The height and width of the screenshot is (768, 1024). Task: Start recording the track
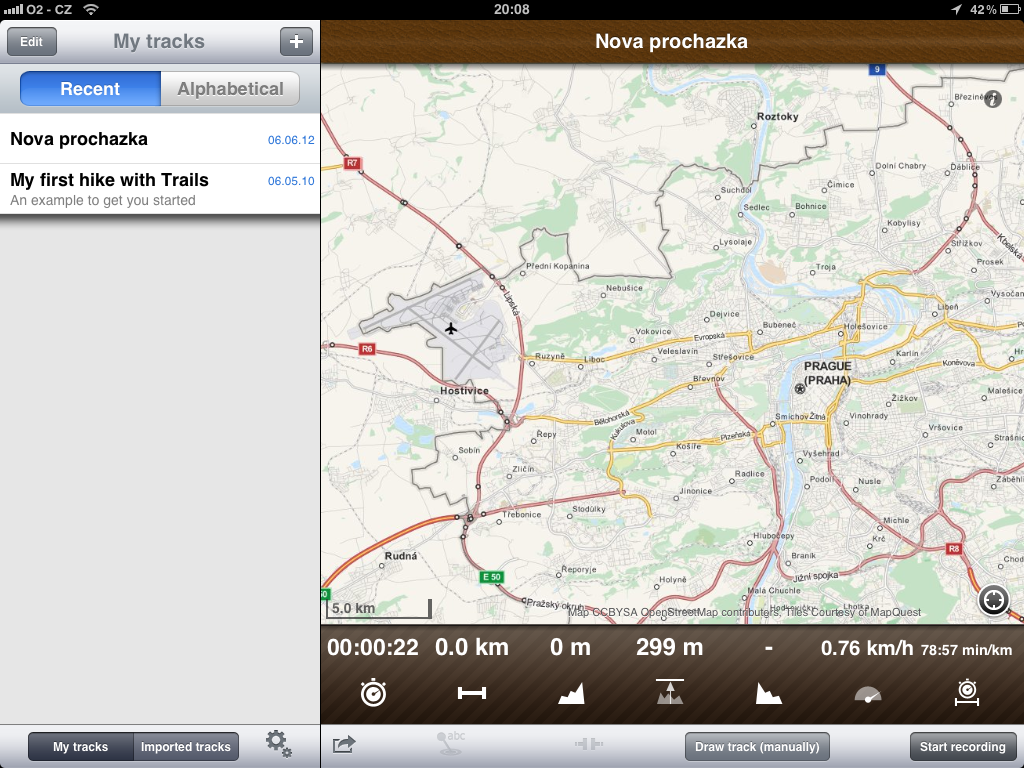[963, 746]
